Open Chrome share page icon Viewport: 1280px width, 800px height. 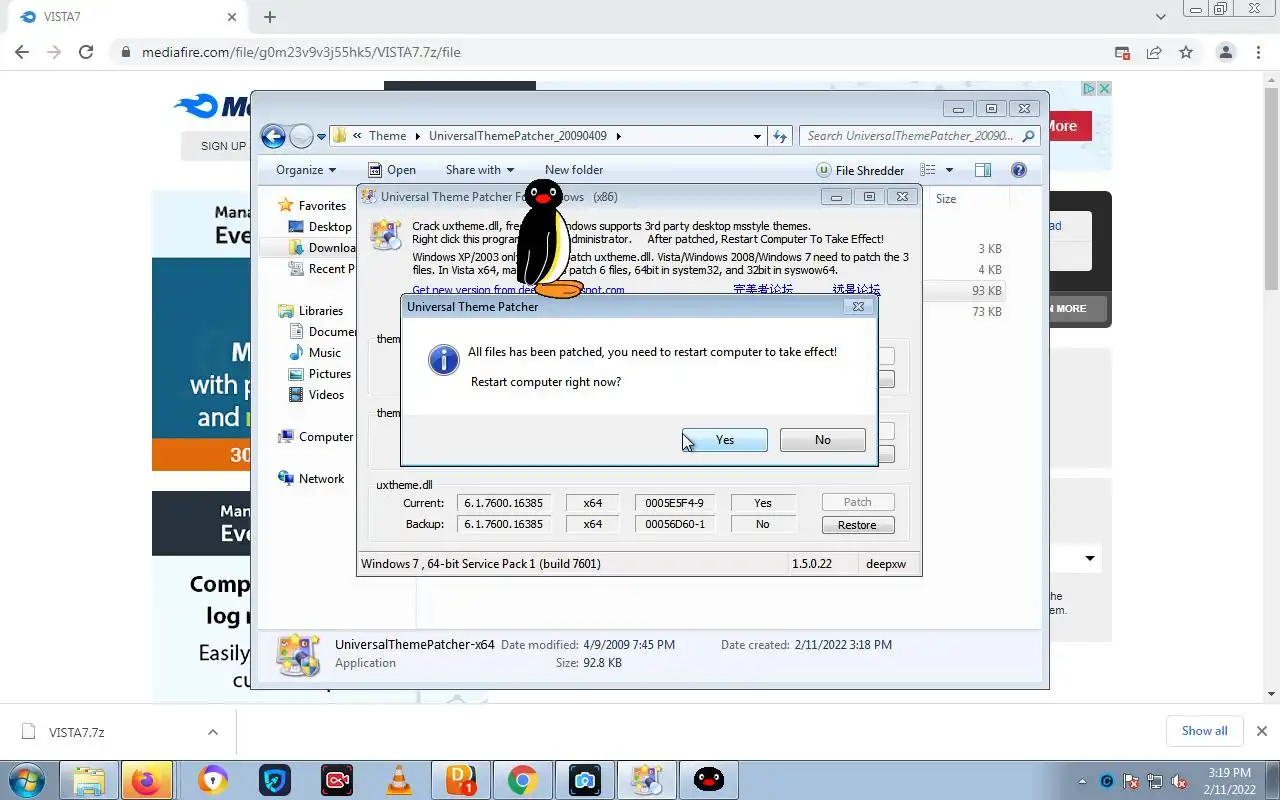[1154, 52]
